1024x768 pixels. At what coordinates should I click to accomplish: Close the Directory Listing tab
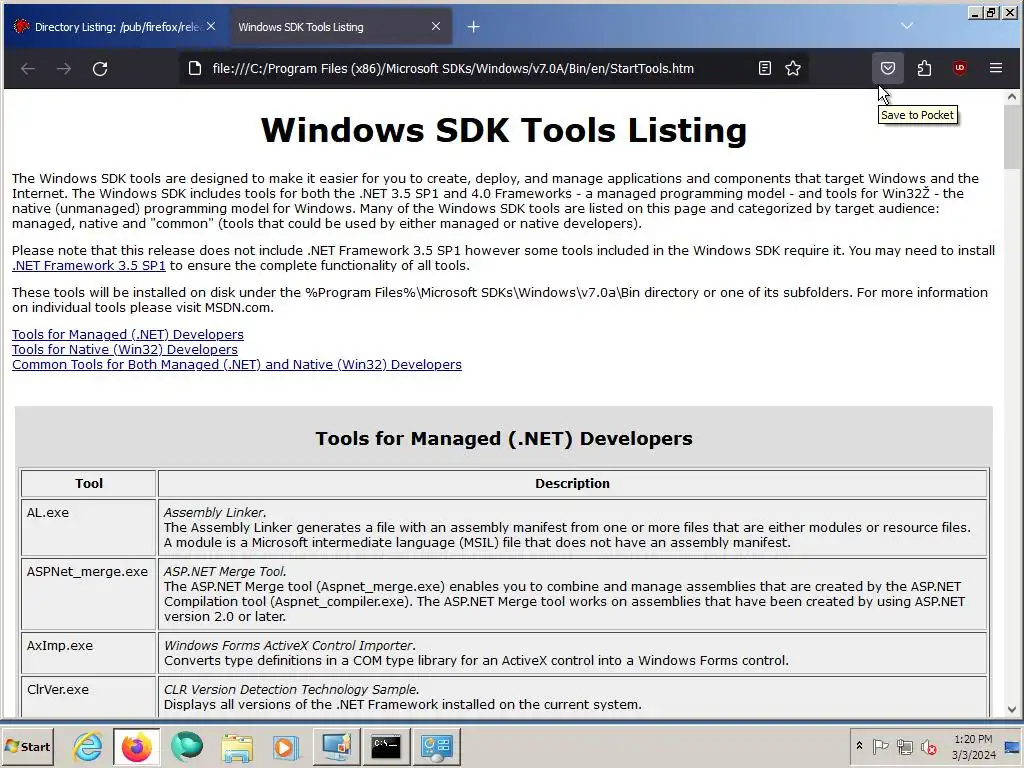point(210,27)
